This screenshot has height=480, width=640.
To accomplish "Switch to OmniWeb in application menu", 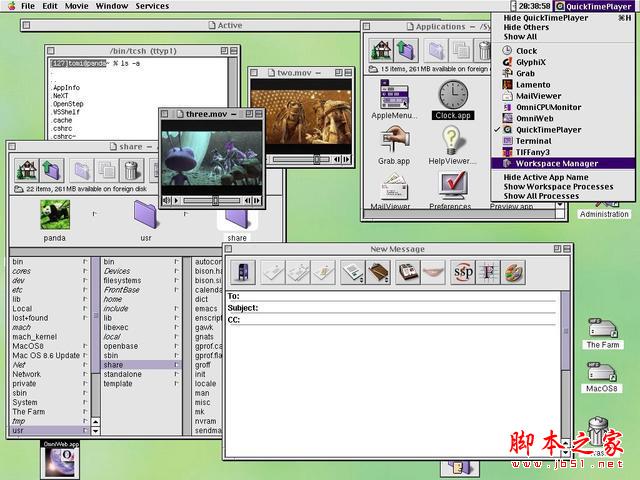I will 563,118.
